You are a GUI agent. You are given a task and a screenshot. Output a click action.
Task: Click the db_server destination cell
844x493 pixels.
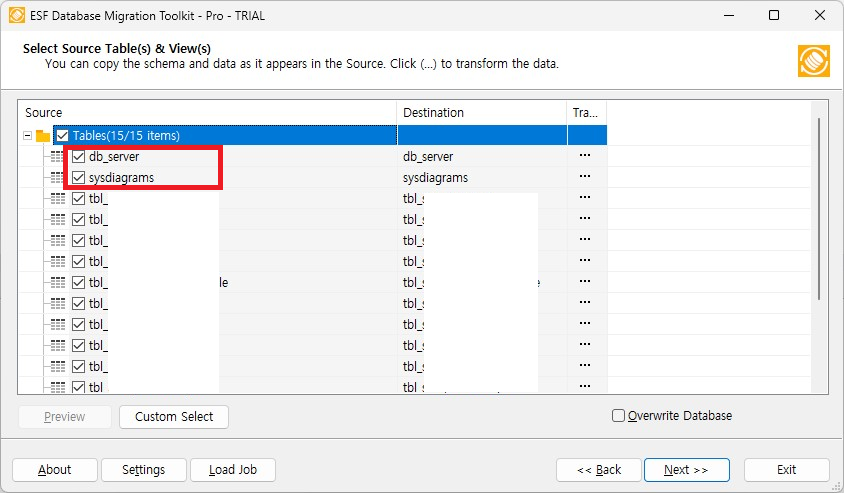click(x=482, y=157)
